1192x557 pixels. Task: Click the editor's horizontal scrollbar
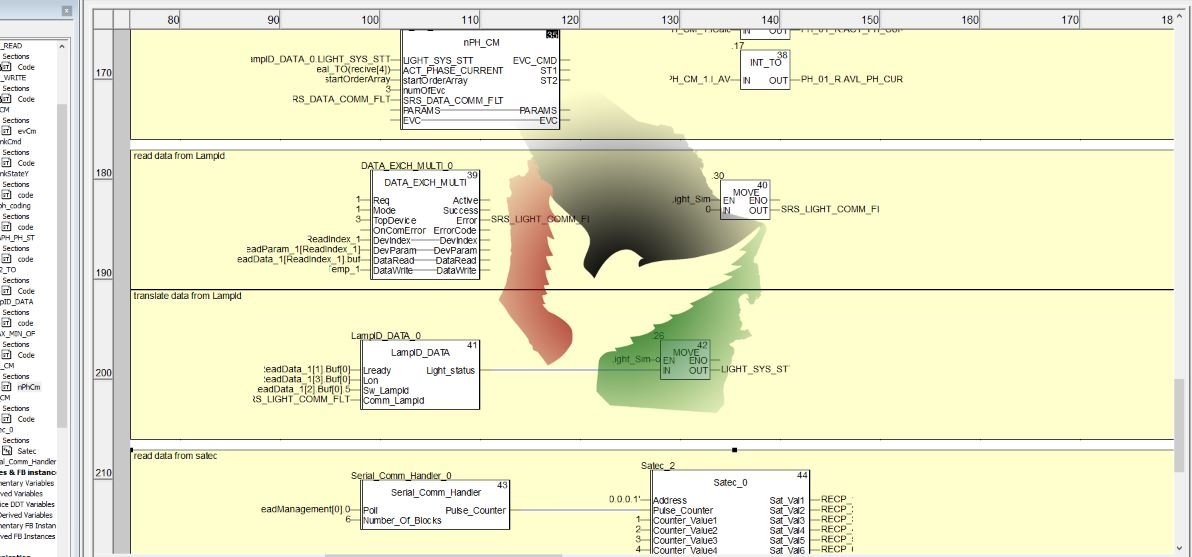coord(600,553)
